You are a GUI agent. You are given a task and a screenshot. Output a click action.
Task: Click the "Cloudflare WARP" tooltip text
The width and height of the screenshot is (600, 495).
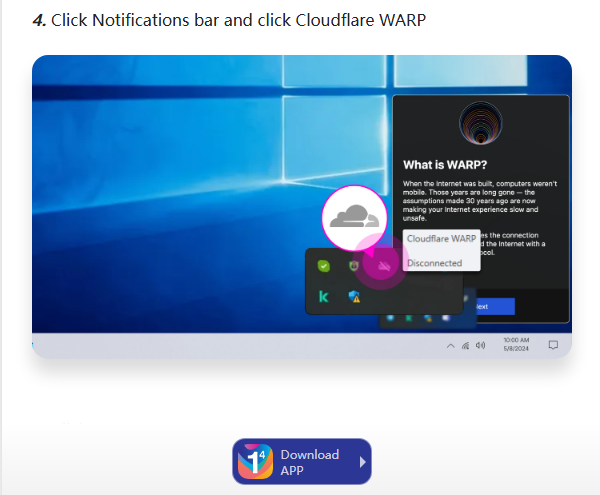tap(441, 239)
